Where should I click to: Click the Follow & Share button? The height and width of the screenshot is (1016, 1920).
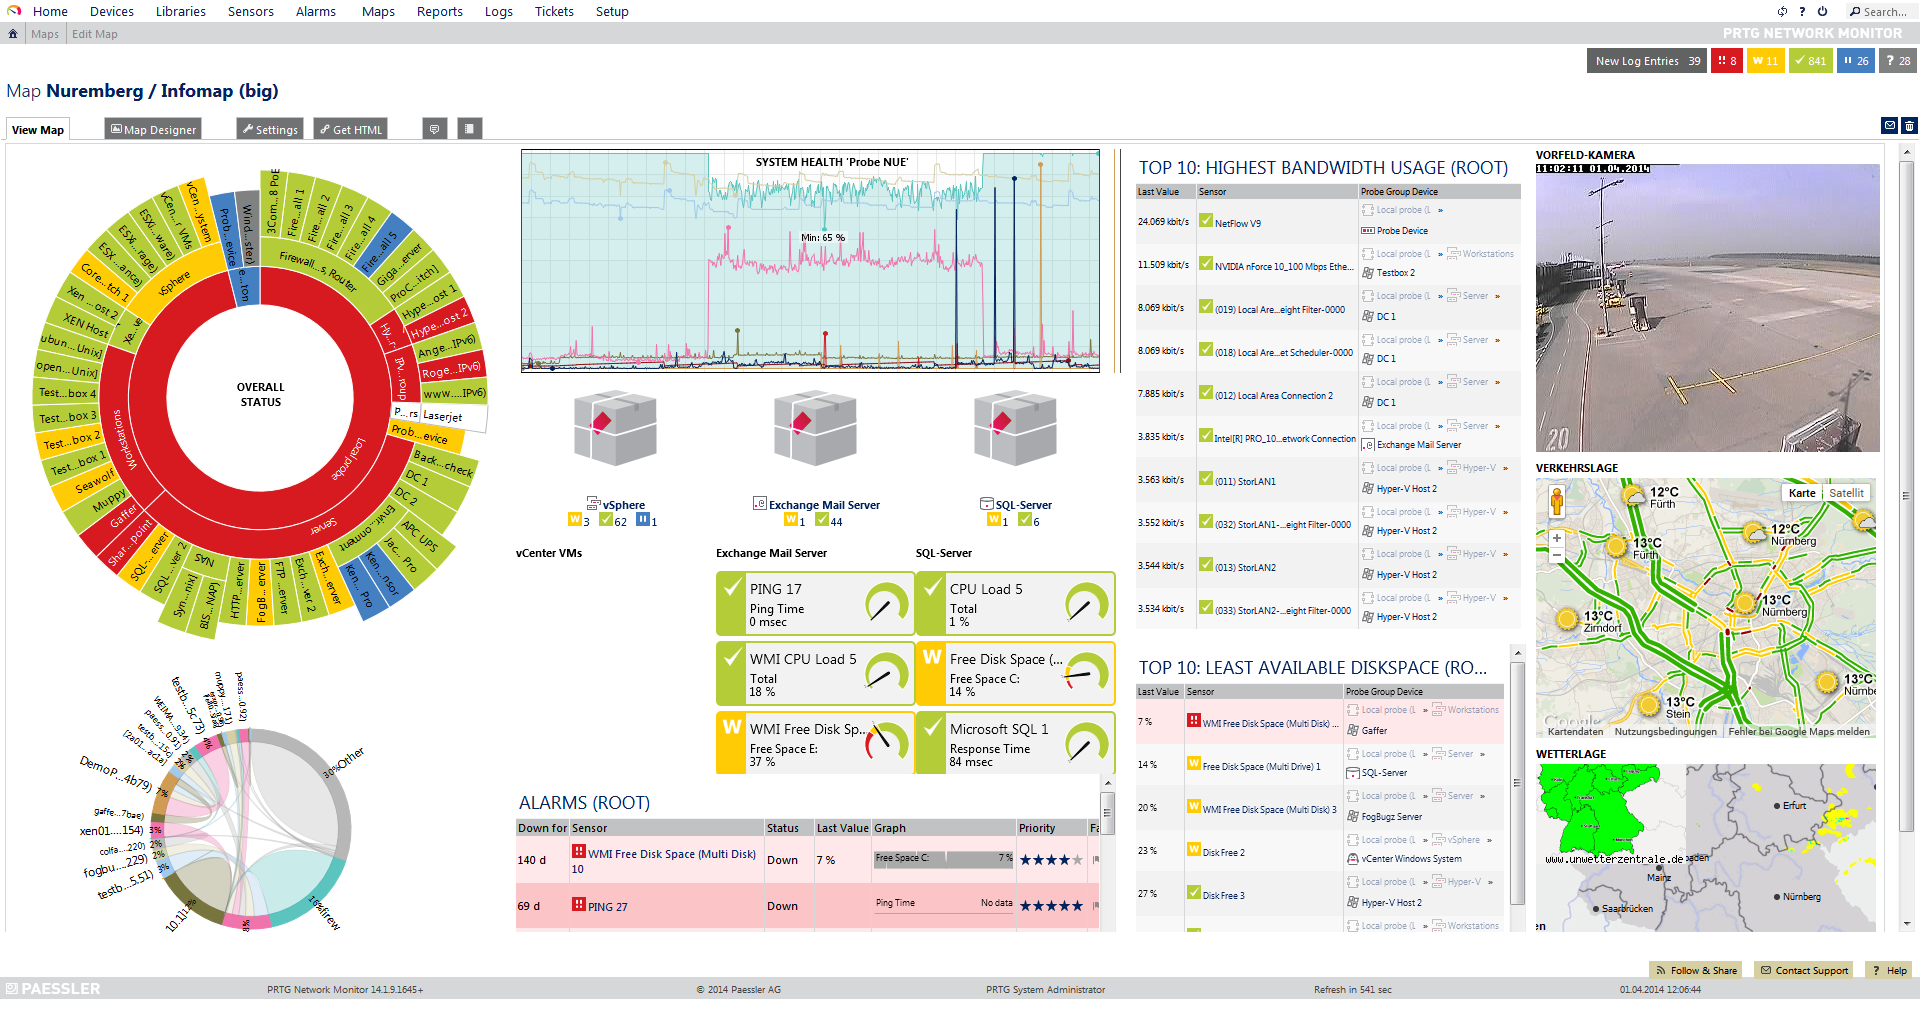point(1696,969)
